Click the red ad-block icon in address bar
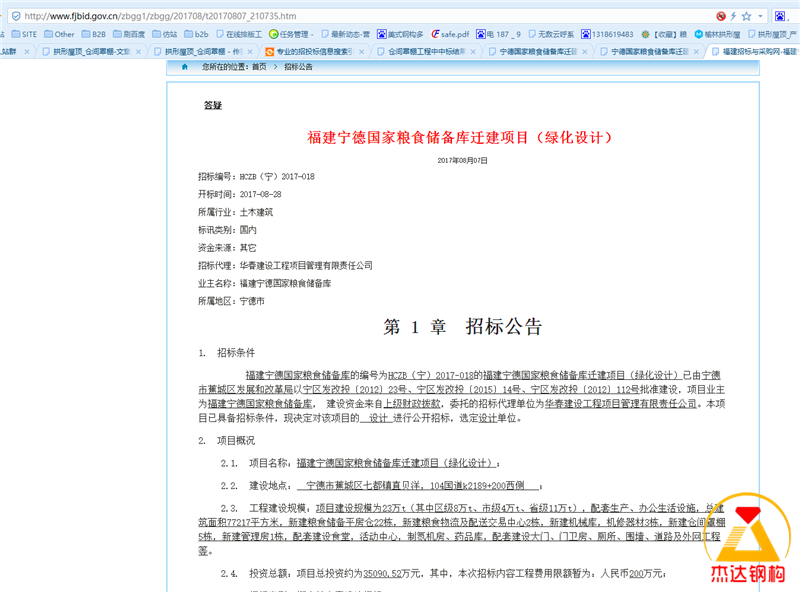The image size is (800, 592). (x=721, y=16)
